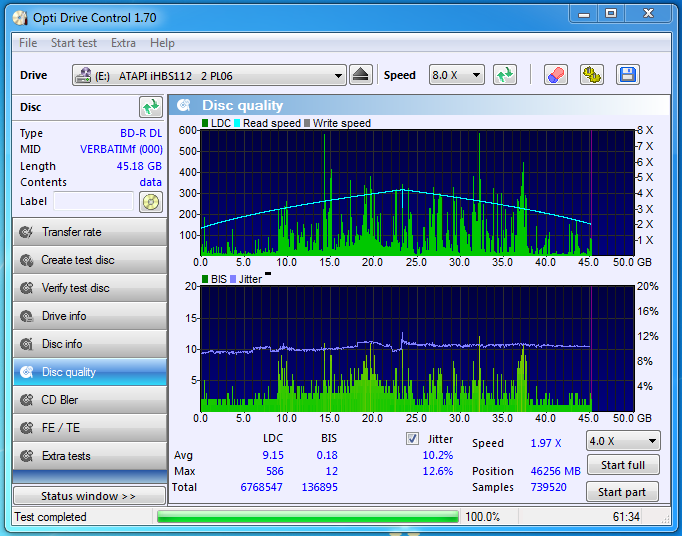The height and width of the screenshot is (536, 682).
Task: Click the Disc quality header icon
Action: click(x=184, y=105)
